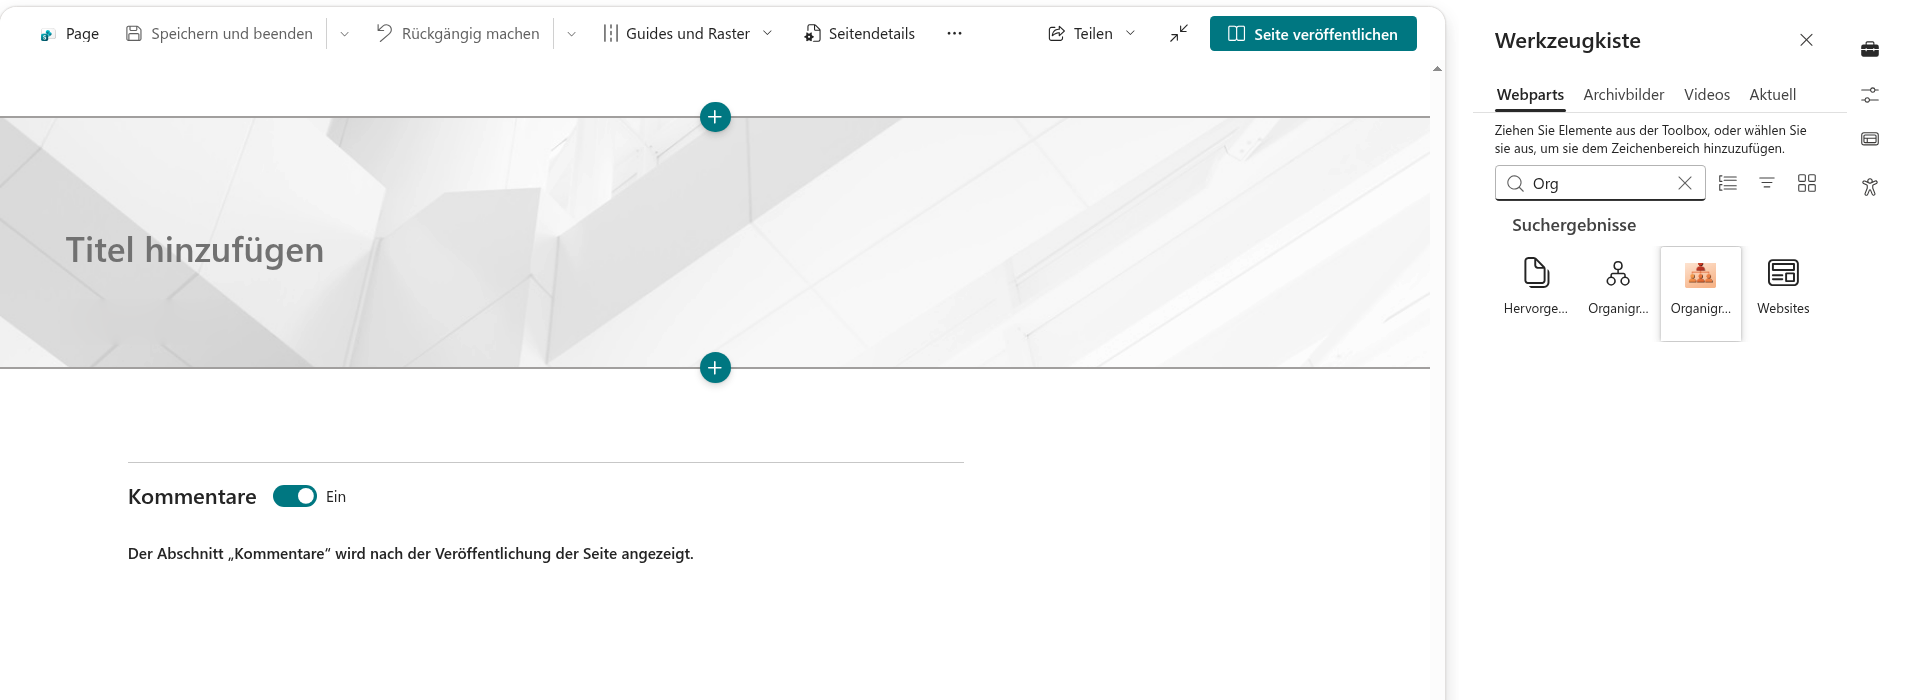Select the colored Organigramm webpart
The height and width of the screenshot is (700, 1906).
pyautogui.click(x=1701, y=294)
